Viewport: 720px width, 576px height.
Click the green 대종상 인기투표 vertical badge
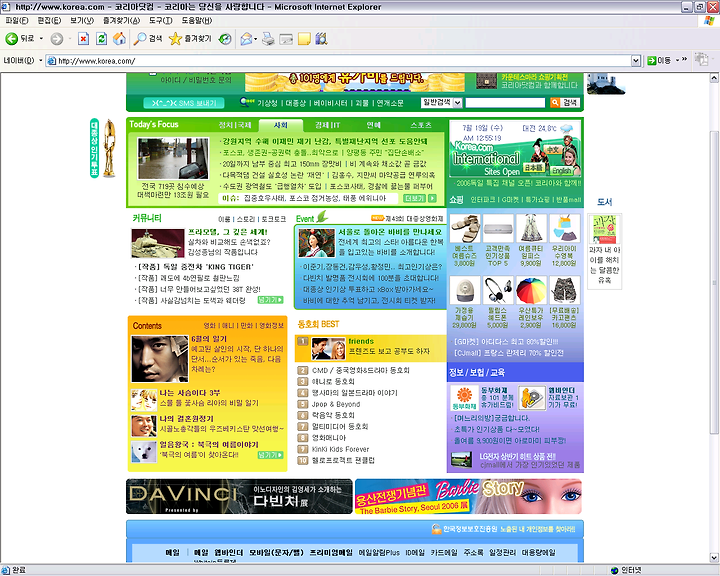(94, 148)
